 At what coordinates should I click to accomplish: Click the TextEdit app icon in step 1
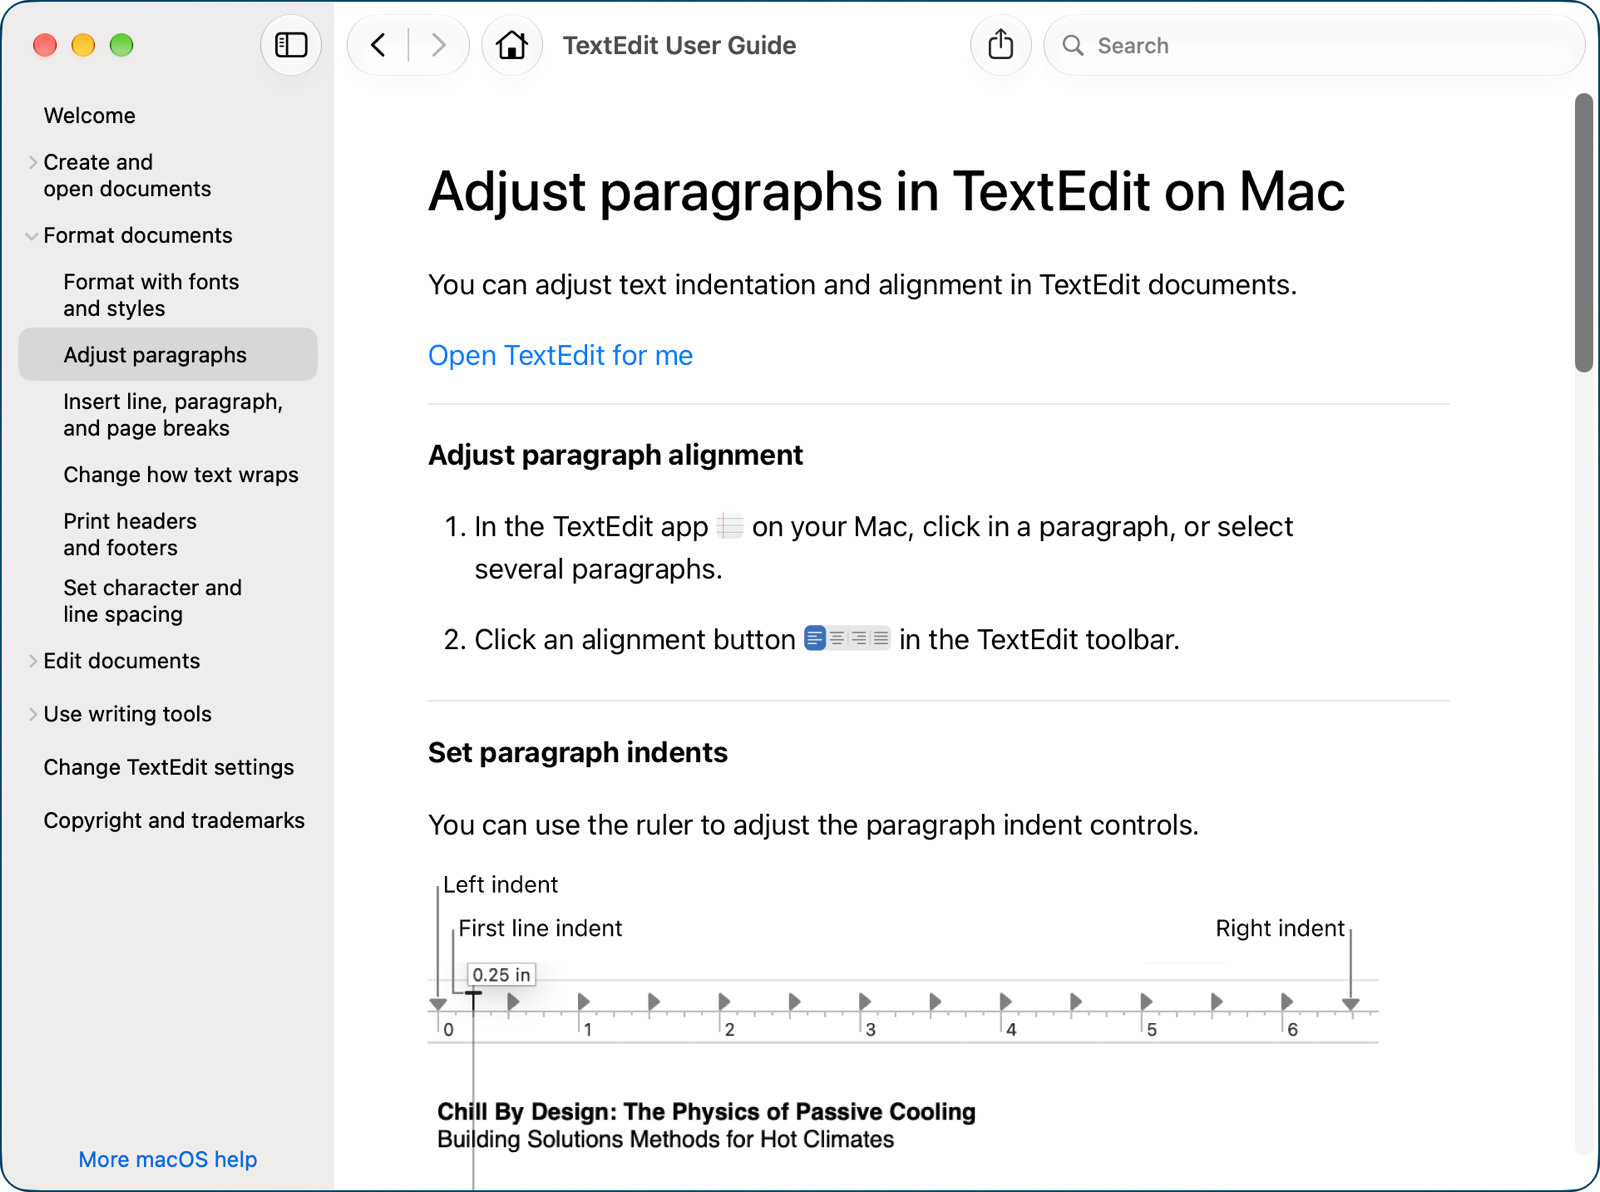730,525
